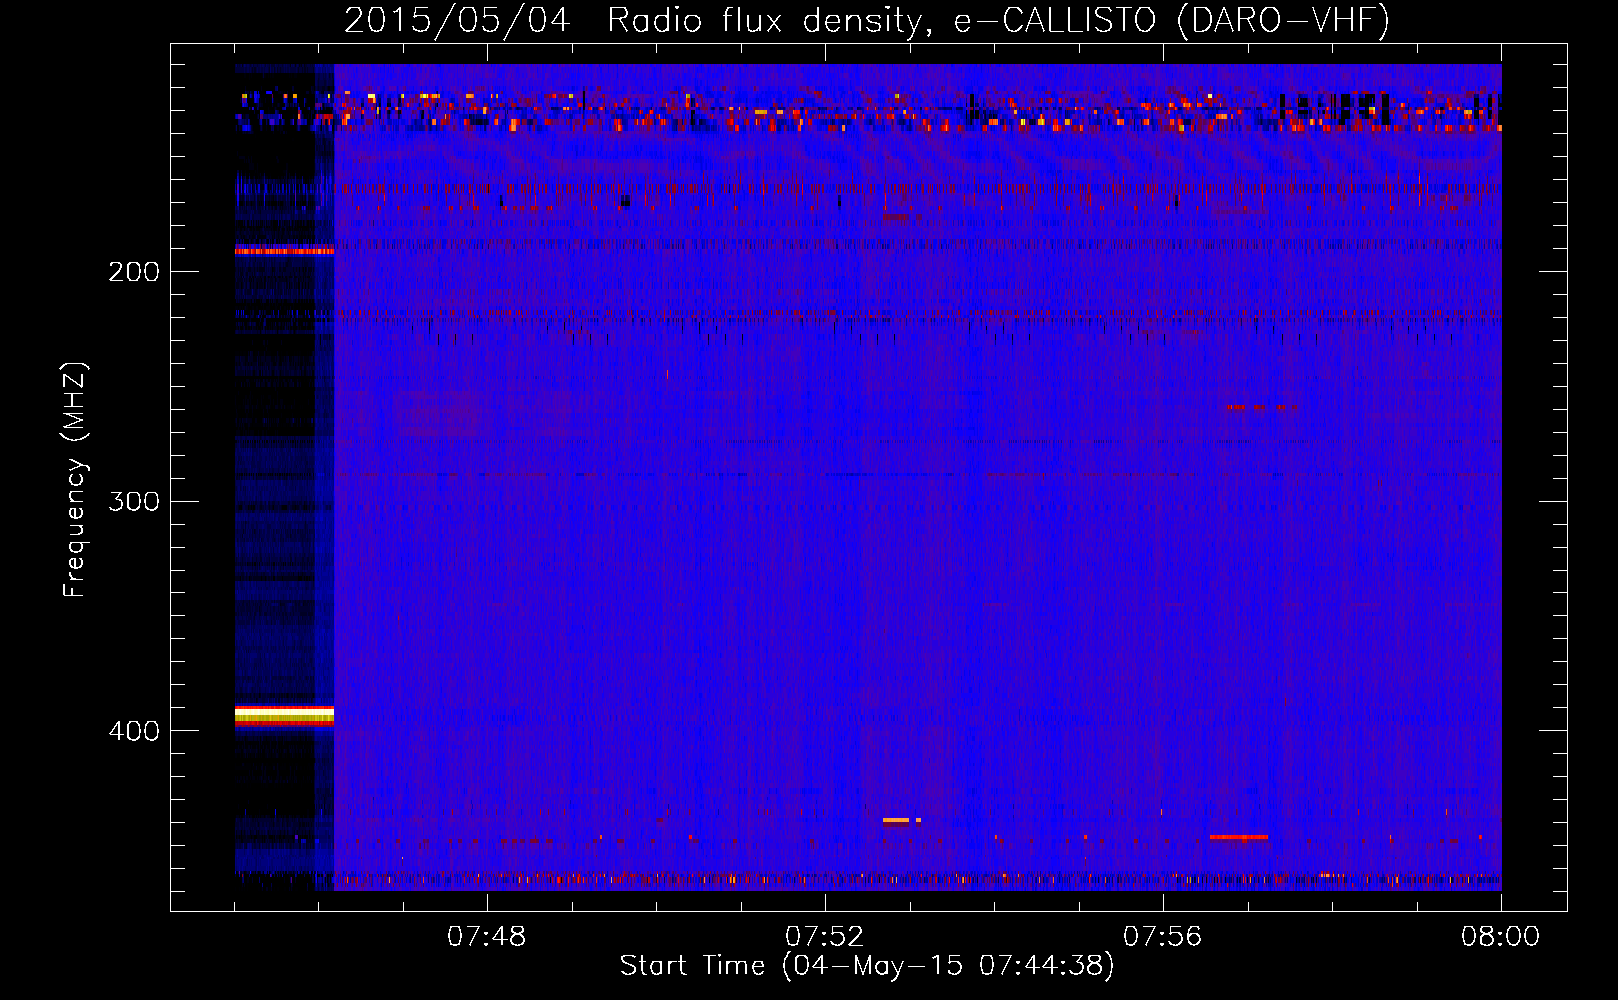Click the 'Start Time (04-May-15 07:44:38)' label
The image size is (1618, 1000).
pos(867,966)
